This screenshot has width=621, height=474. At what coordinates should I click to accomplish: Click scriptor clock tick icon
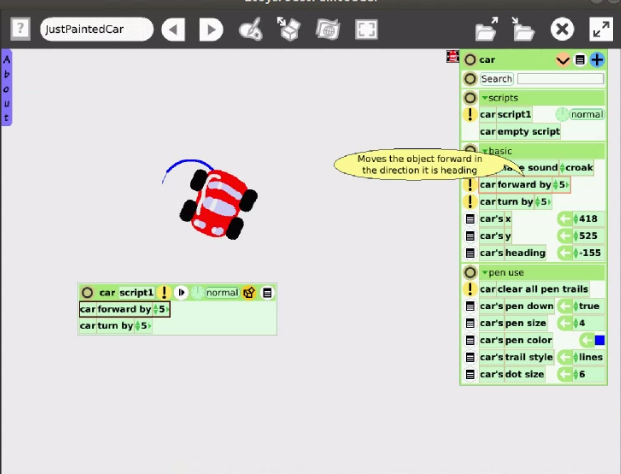(x=197, y=293)
